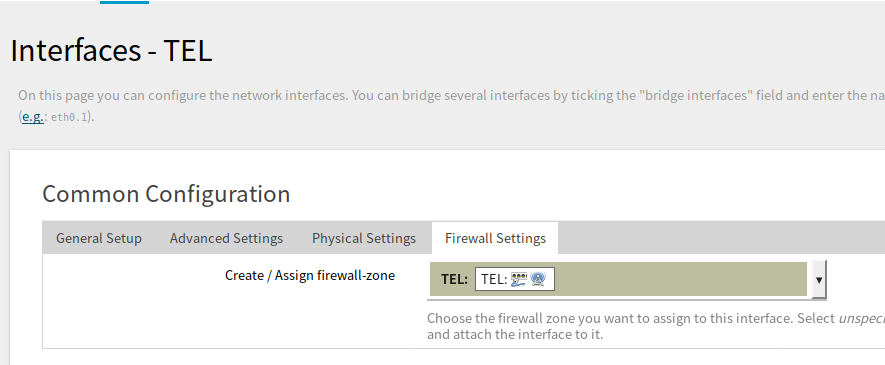Click the white TEL interface badge
Viewport: 885px width, 365px height.
[x=515, y=279]
